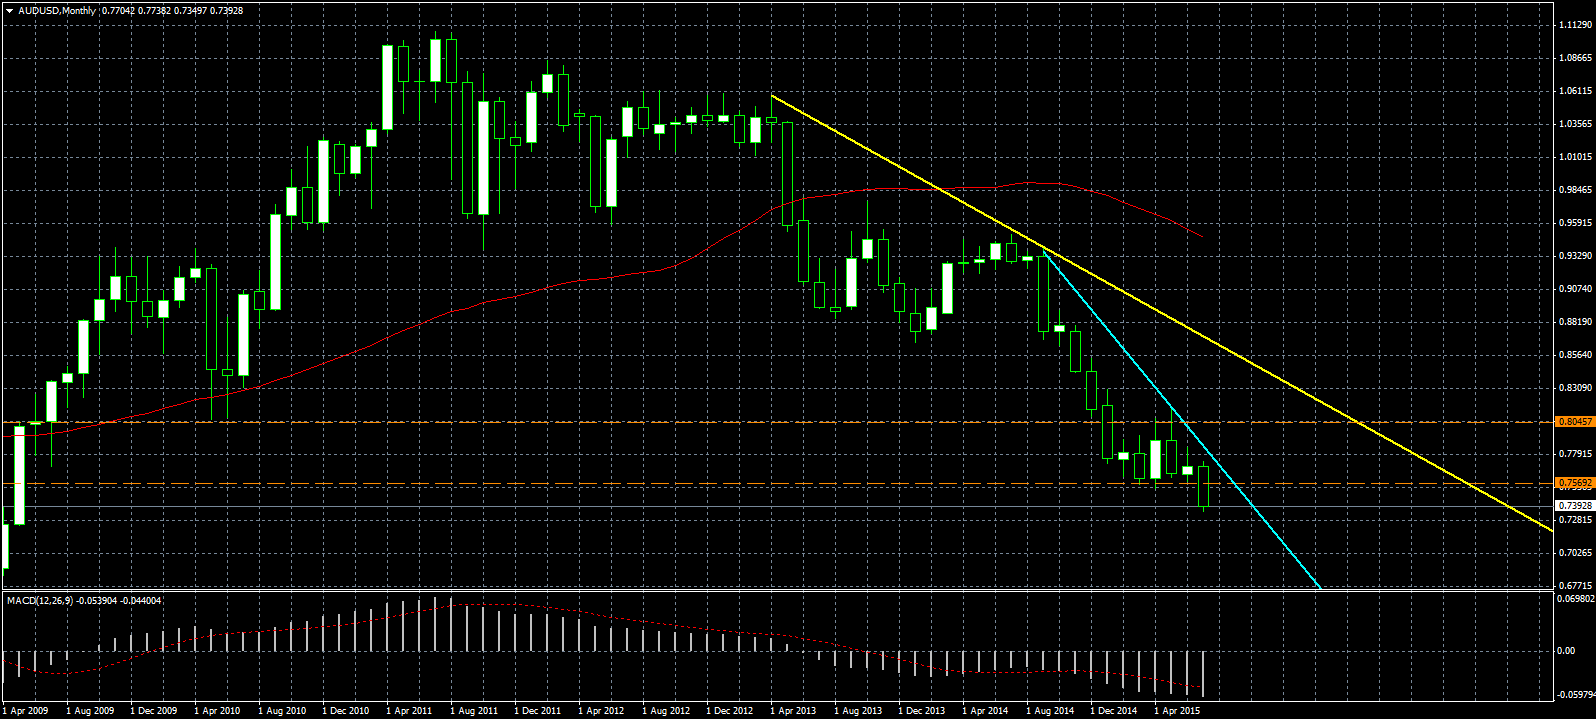Select the orange 0.80457 price label

tap(1575, 422)
